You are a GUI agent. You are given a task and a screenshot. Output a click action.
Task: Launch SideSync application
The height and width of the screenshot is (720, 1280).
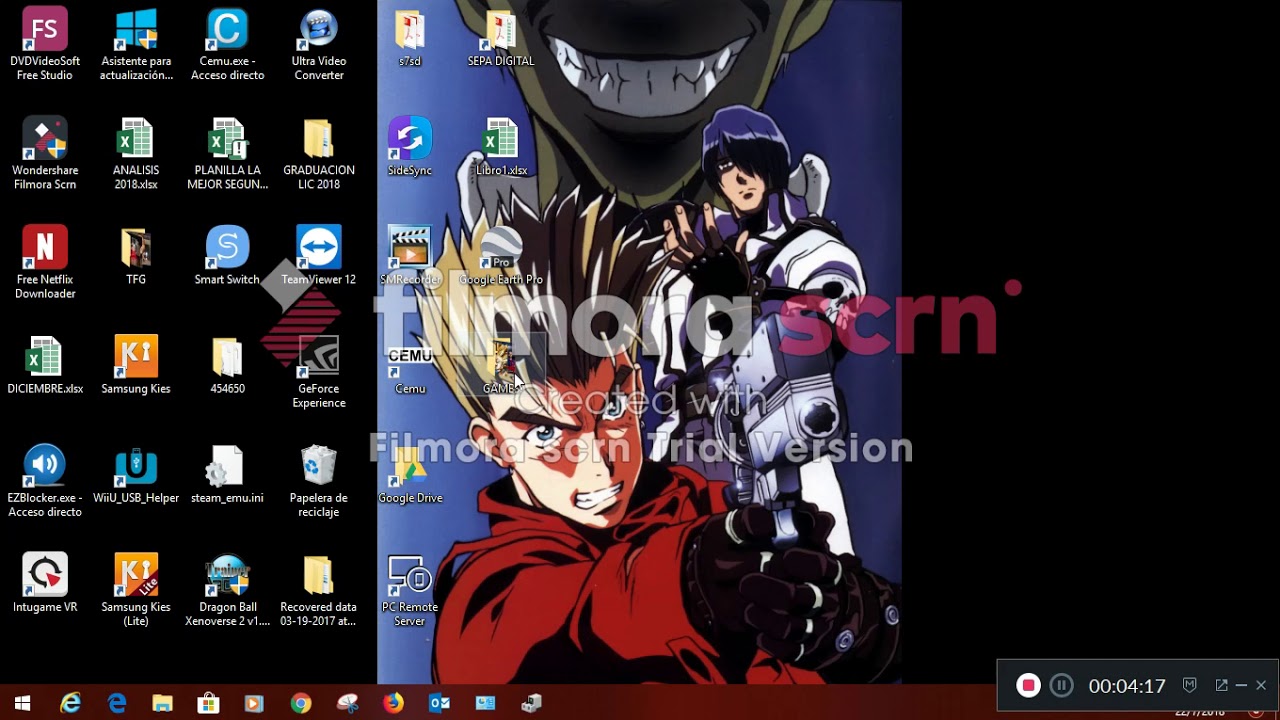410,147
